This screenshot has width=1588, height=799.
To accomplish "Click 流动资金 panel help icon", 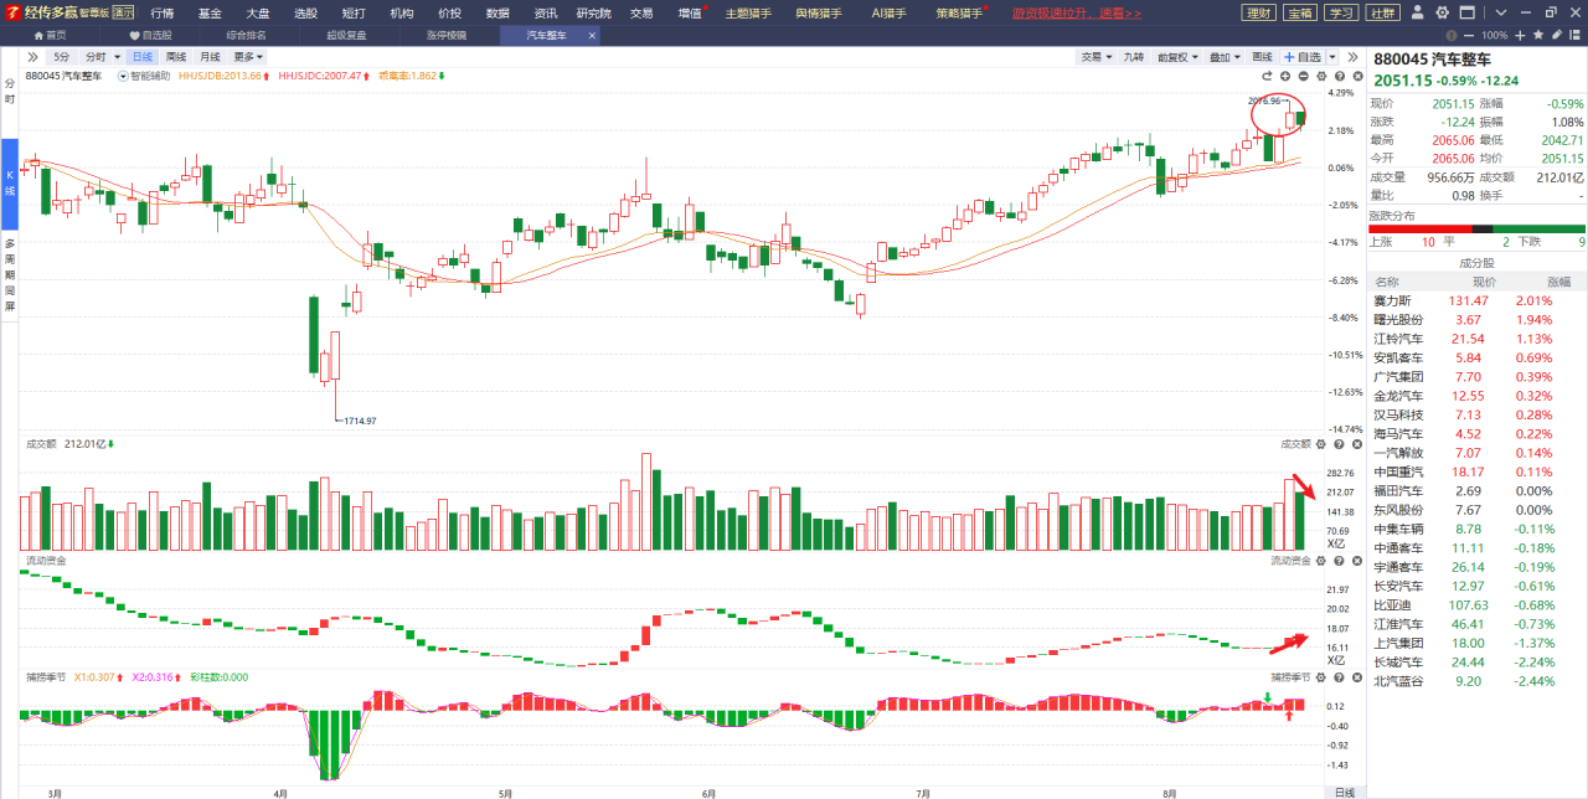I will (1339, 561).
